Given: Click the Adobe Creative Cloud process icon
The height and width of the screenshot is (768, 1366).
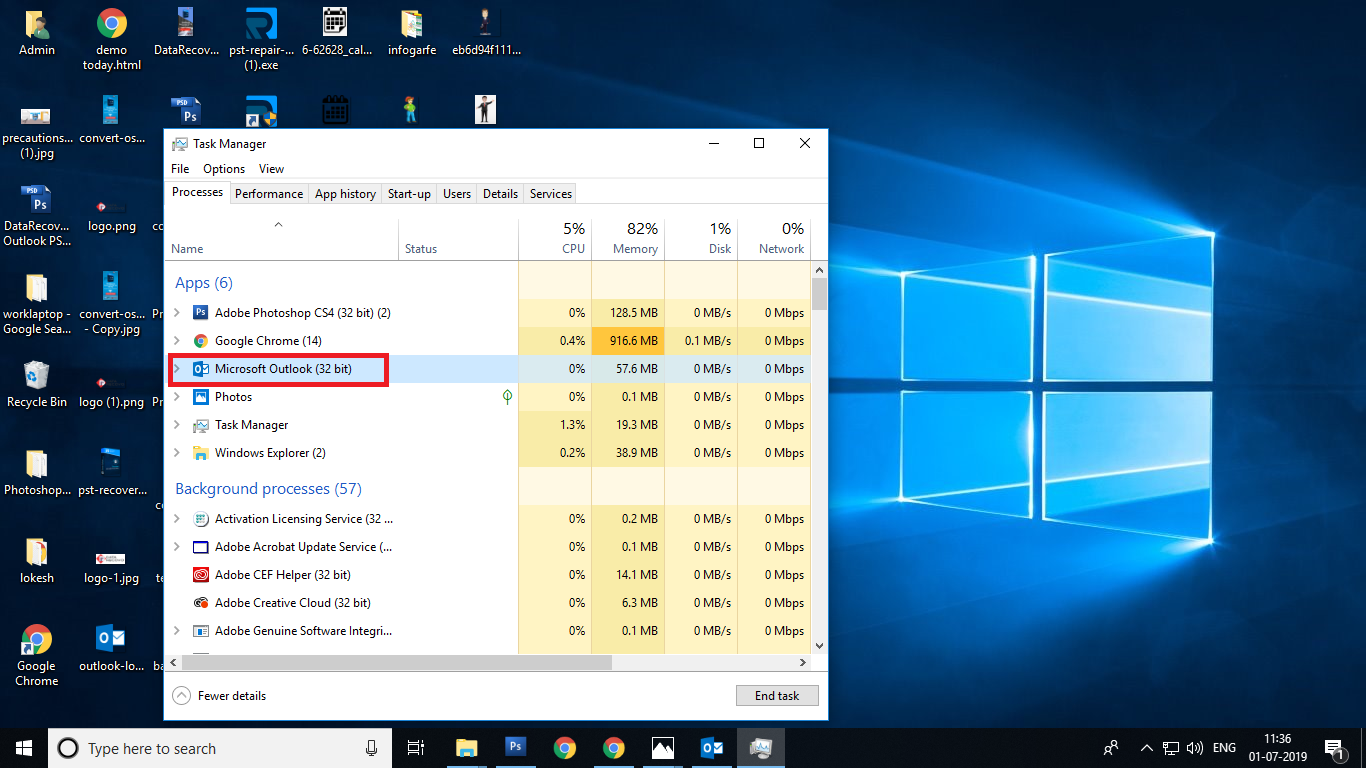Looking at the screenshot, I should [x=200, y=603].
